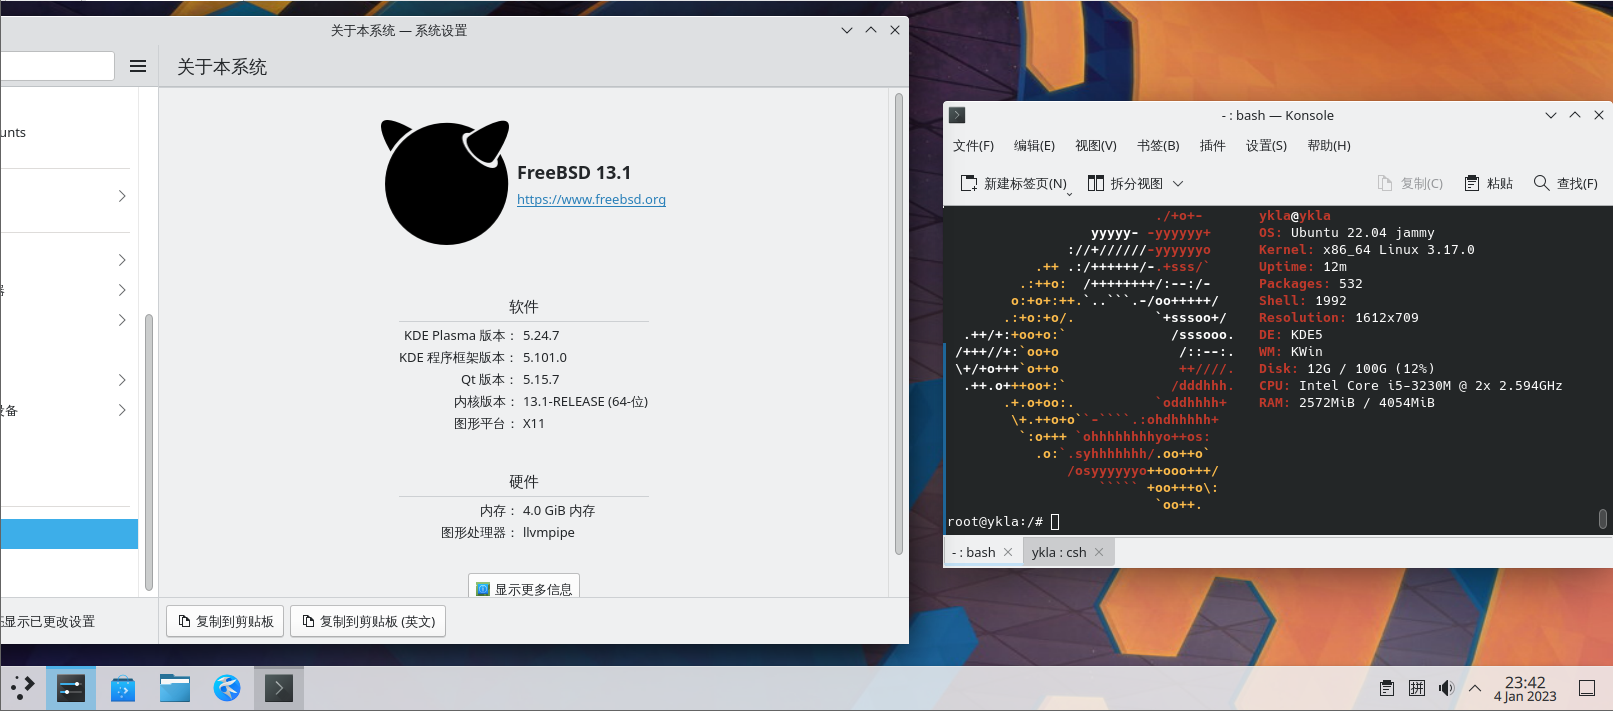
Task: Open Discover software center from taskbar
Action: [123, 688]
